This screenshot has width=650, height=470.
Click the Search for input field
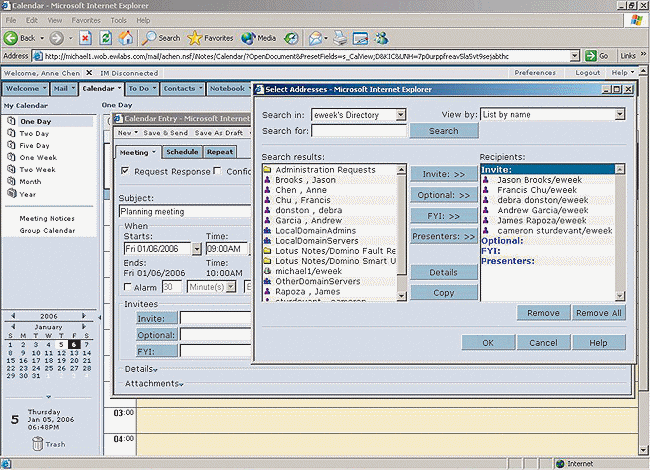pyautogui.click(x=359, y=131)
